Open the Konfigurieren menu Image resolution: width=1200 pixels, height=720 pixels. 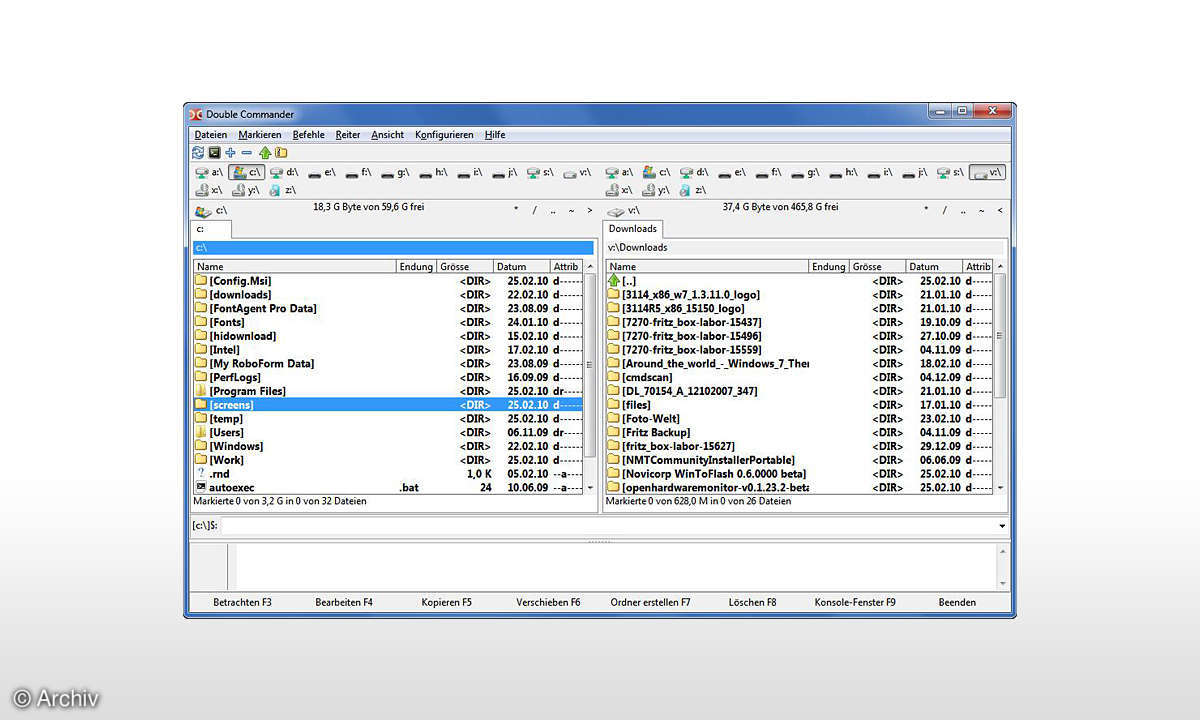444,135
